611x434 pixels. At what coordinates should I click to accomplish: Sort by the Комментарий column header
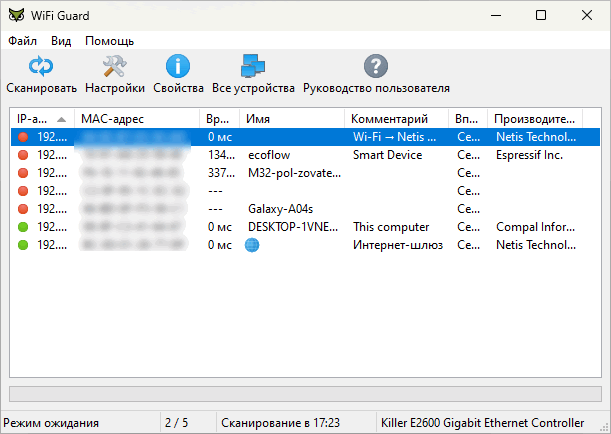[397, 119]
